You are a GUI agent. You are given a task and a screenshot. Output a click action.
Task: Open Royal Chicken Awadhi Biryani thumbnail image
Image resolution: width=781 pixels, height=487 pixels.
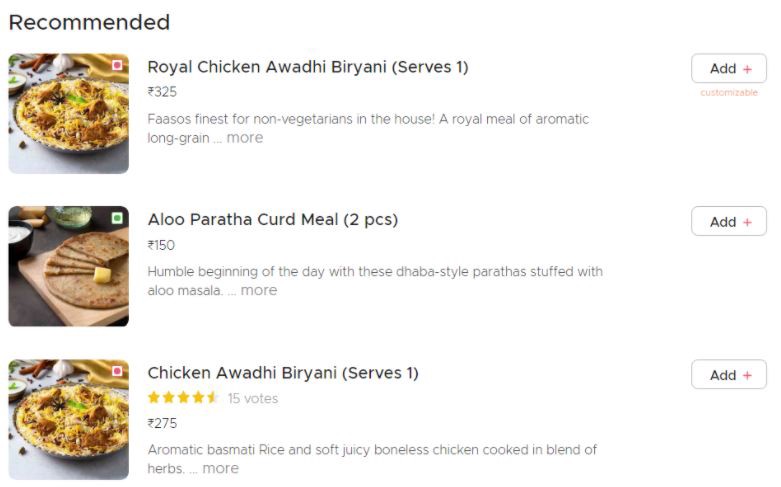[68, 114]
